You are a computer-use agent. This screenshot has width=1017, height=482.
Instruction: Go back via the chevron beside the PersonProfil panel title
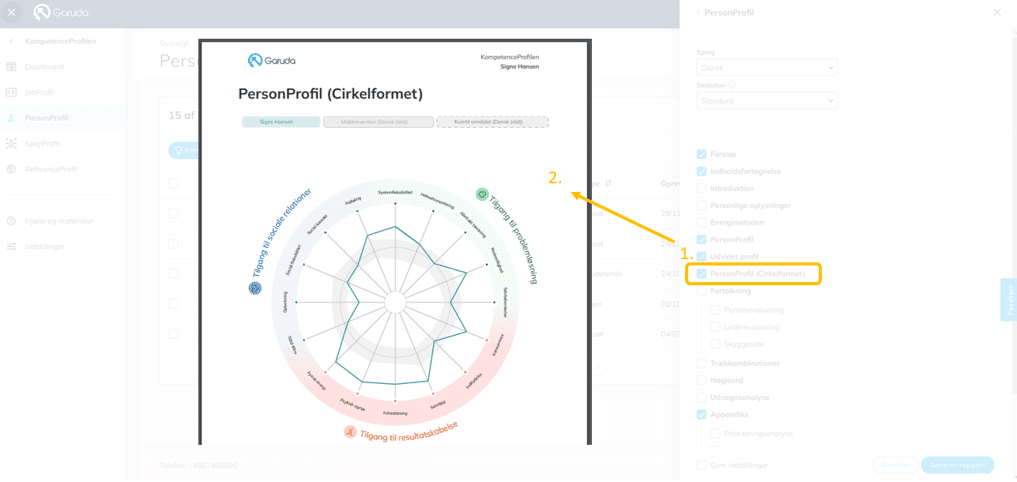click(x=698, y=12)
